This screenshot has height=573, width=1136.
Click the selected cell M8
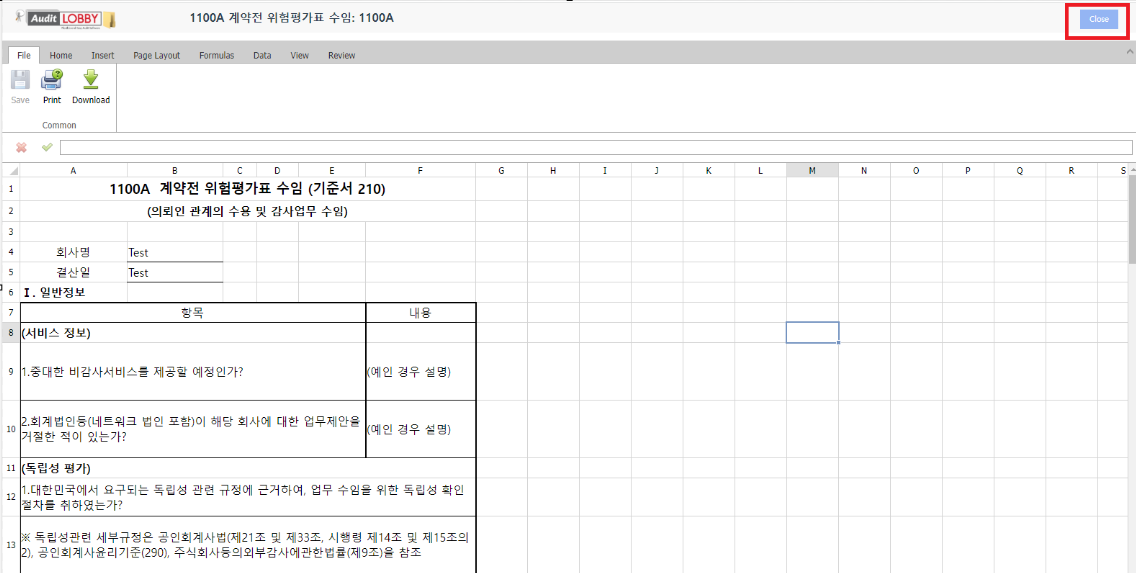812,332
